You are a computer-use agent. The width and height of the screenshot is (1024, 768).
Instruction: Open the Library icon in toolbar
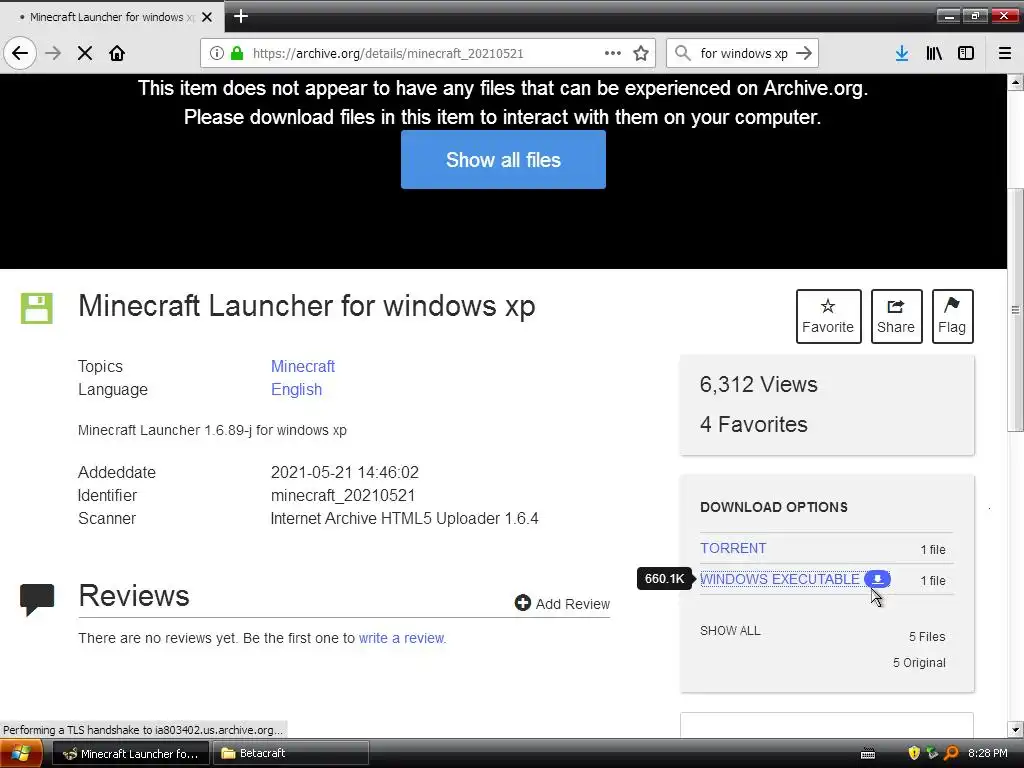(934, 54)
